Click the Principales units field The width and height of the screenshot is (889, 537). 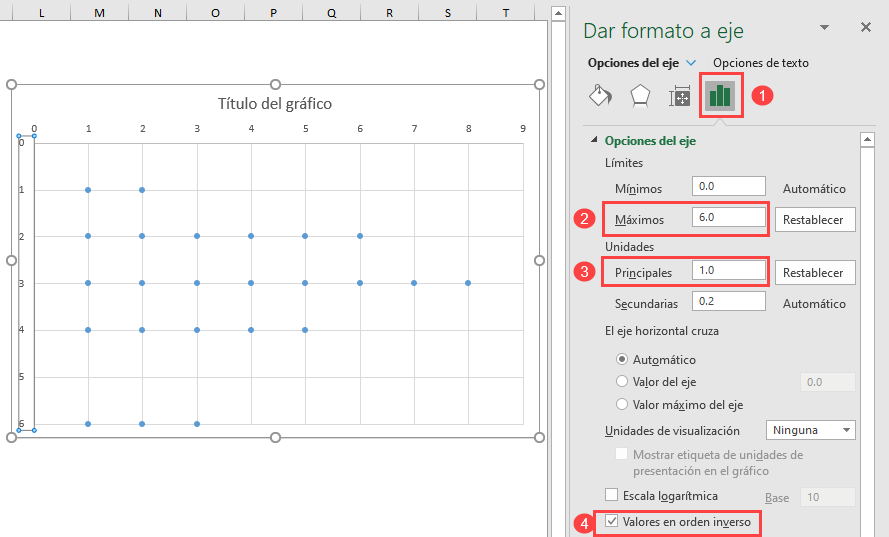pos(729,270)
